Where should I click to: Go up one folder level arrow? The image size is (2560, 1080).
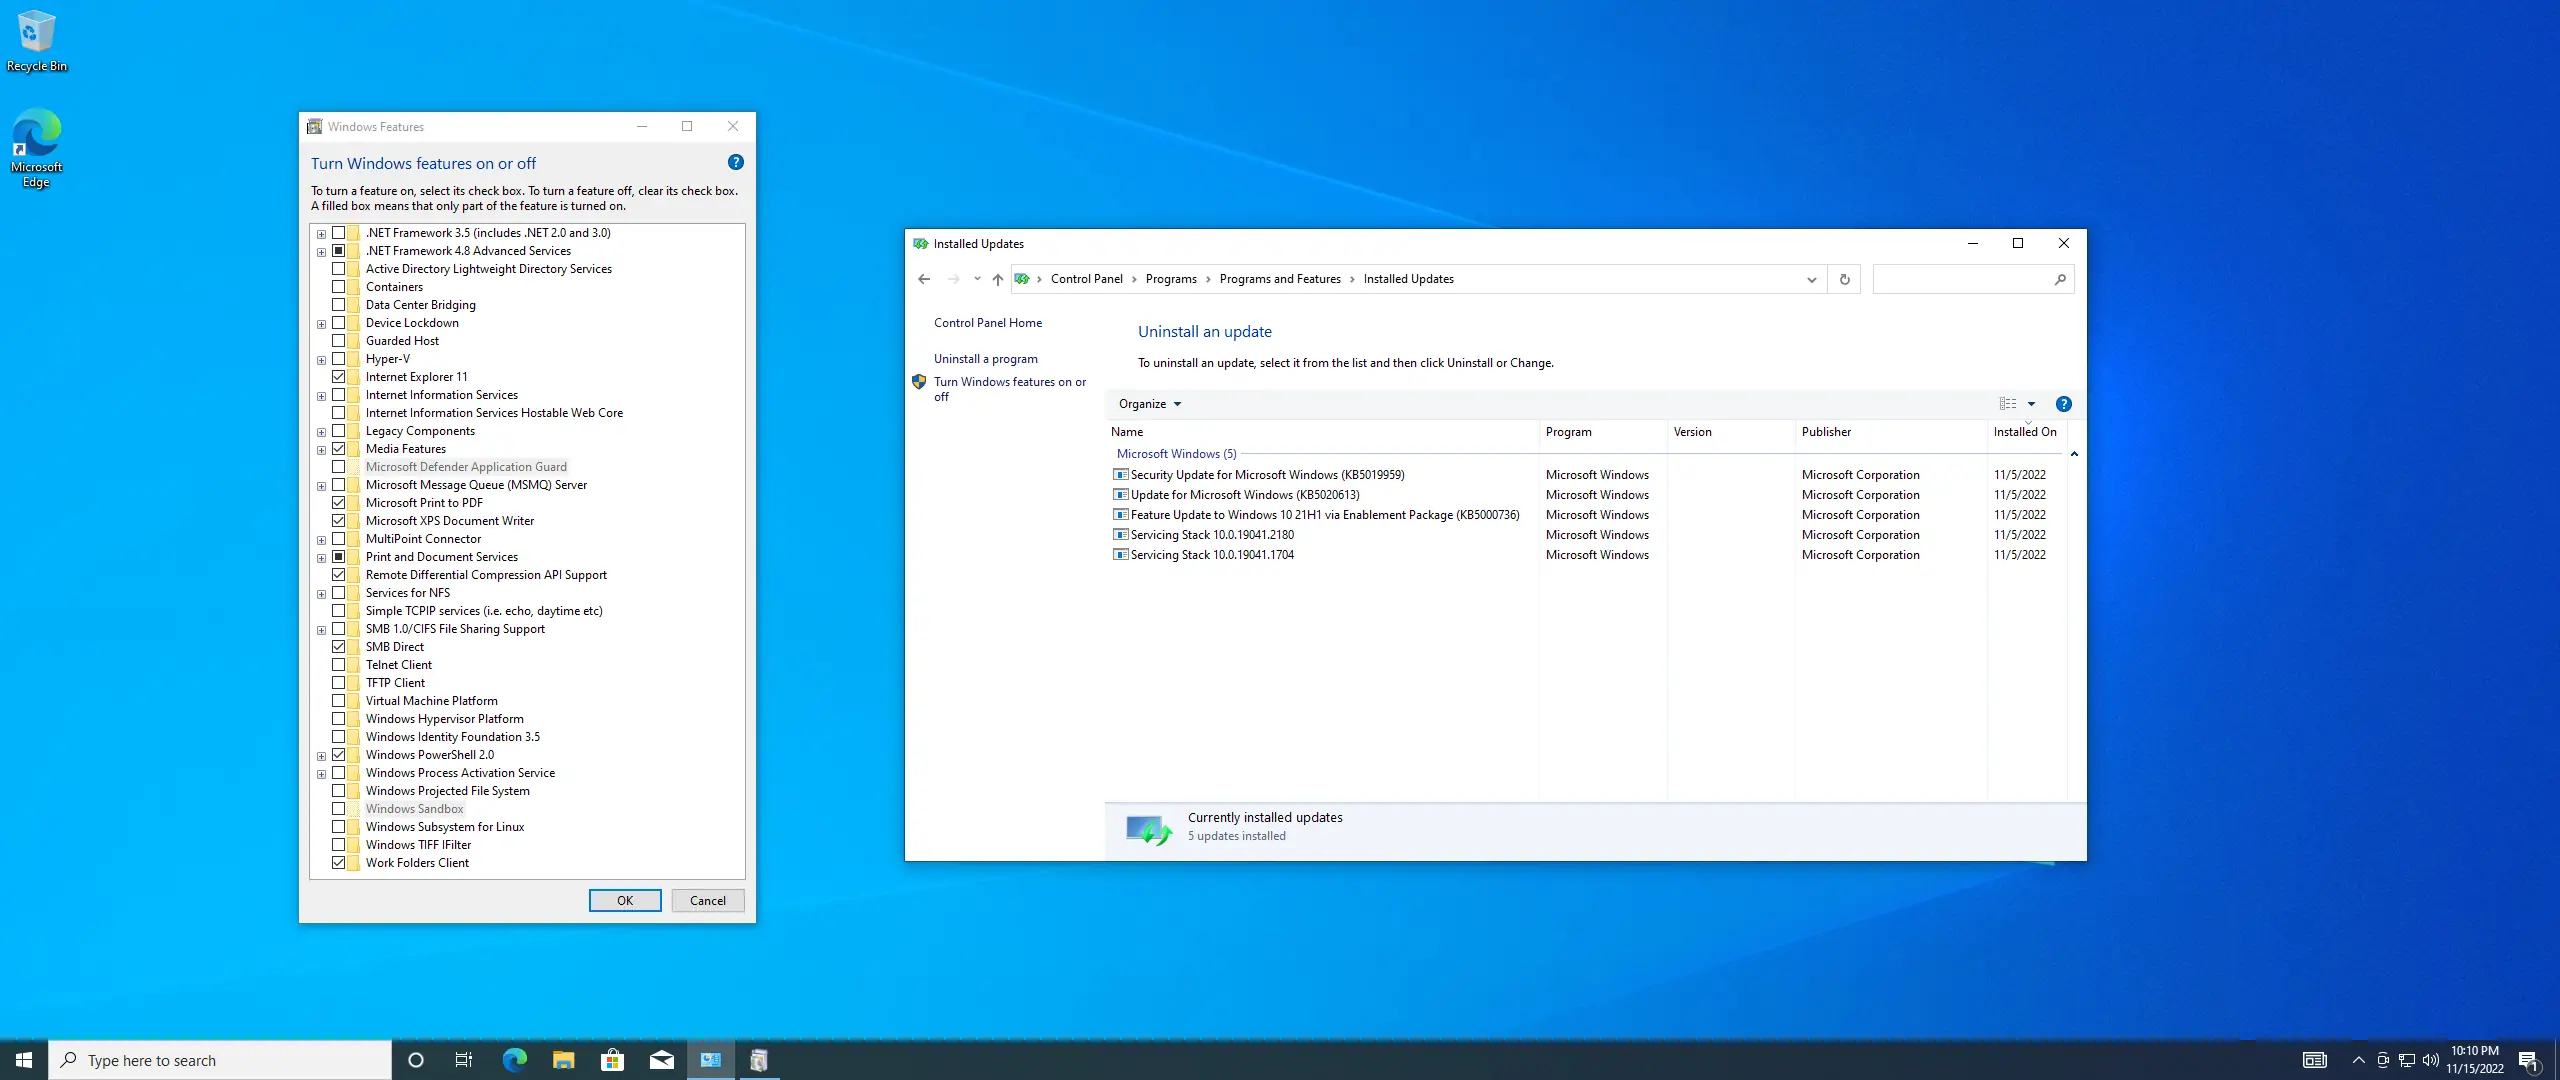coord(997,280)
